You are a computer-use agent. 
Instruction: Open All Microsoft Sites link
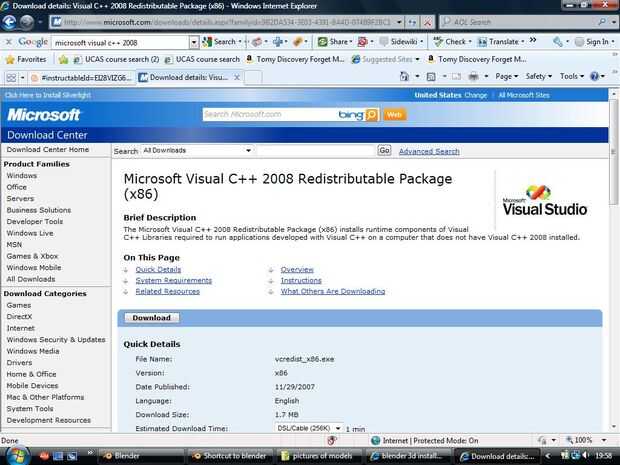(x=524, y=95)
